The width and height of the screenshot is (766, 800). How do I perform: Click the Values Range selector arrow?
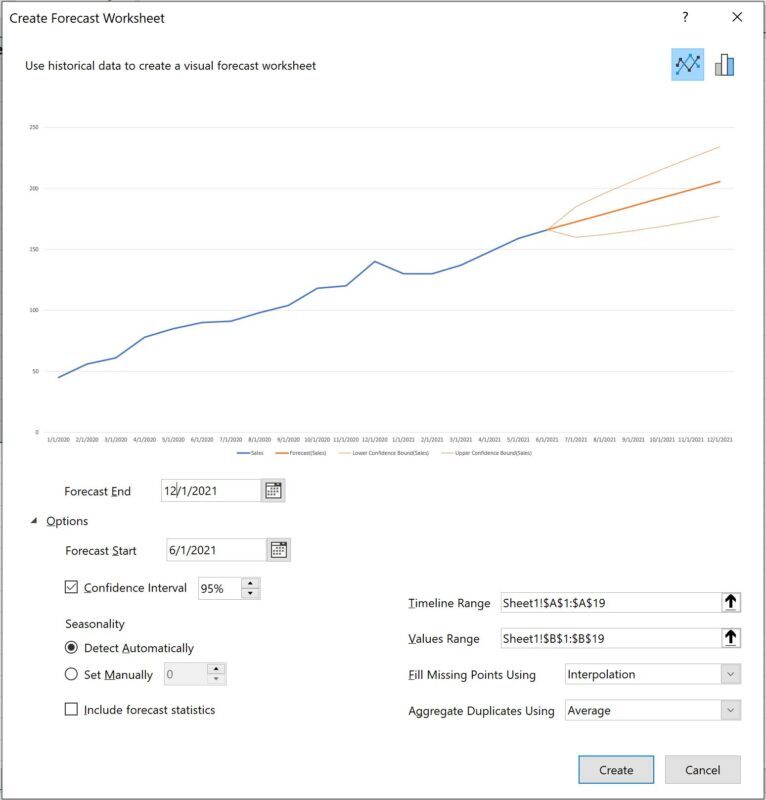[731, 638]
